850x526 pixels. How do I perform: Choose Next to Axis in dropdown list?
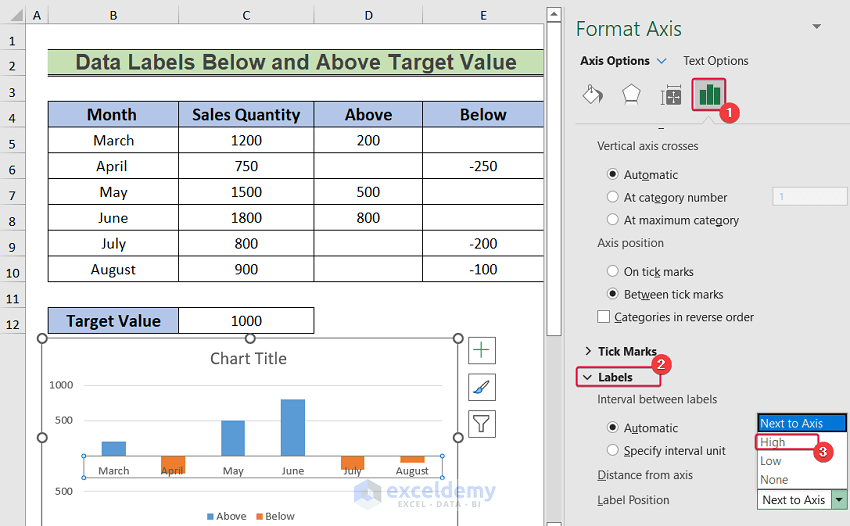coord(802,423)
